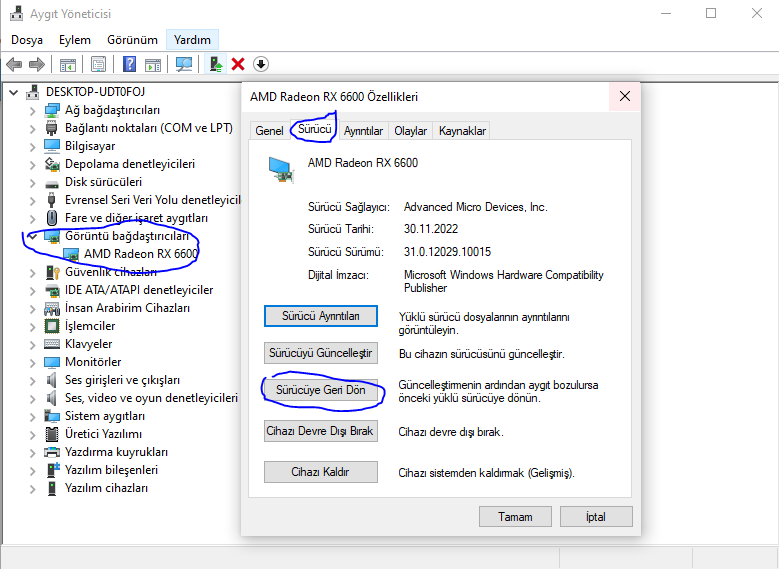Screen dimensions: 779x569
Task: Click Sürücüye Geri Dön button
Action: tap(320, 390)
